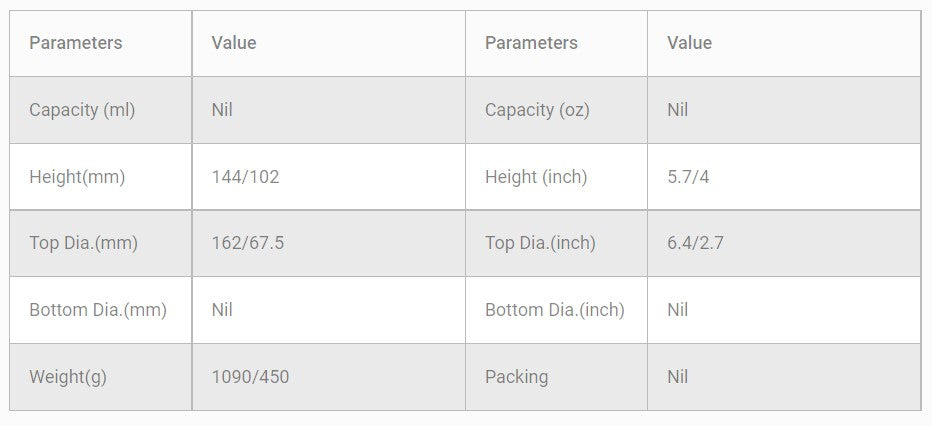Screen dimensions: 932x426
Task: Select the 162/67.5 diameter value
Action: (x=248, y=243)
